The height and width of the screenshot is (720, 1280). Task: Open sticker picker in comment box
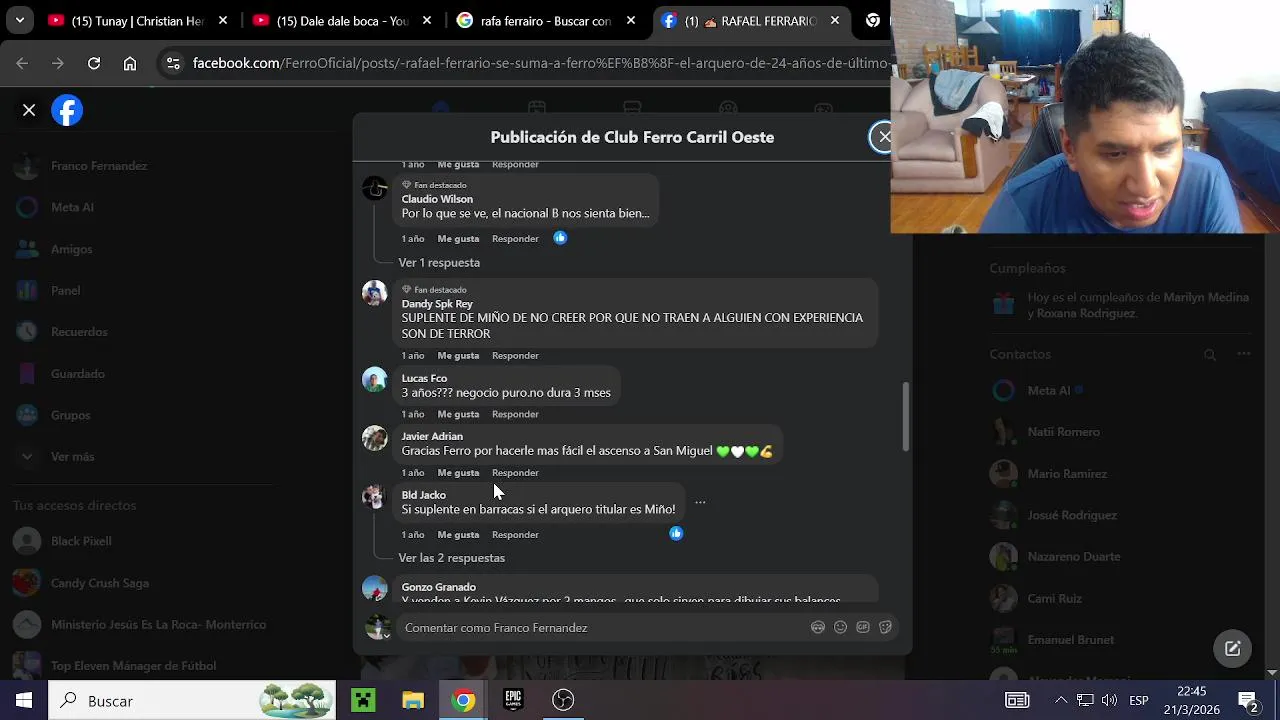(885, 627)
